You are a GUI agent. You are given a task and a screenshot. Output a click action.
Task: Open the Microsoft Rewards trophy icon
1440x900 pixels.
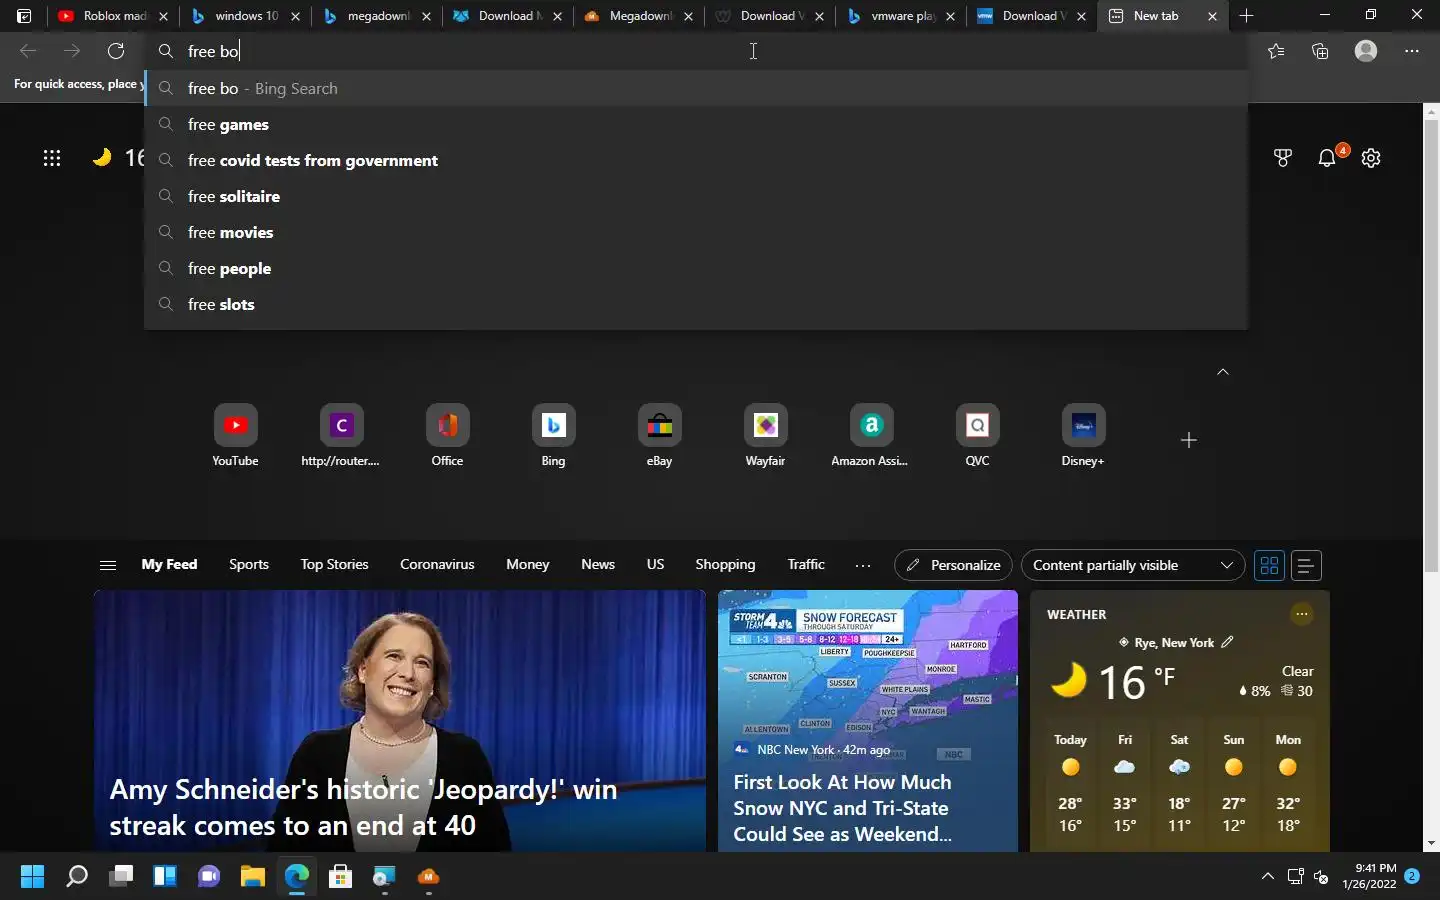tap(1283, 158)
